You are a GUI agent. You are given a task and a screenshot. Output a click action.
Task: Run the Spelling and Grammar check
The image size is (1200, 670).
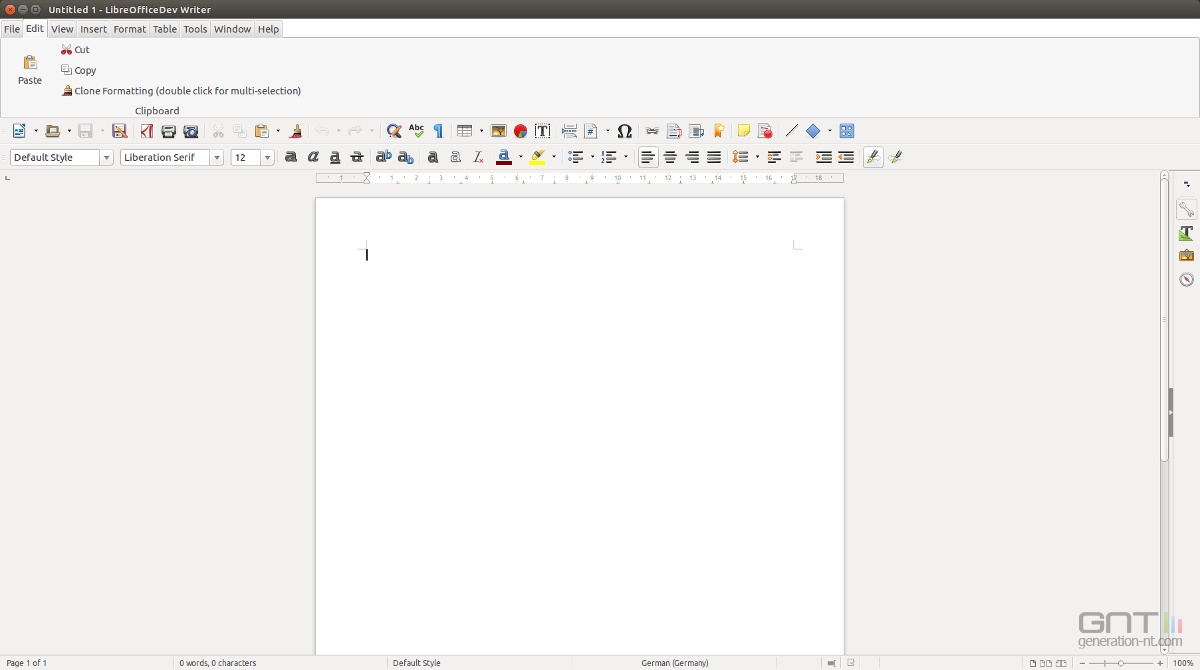(416, 131)
